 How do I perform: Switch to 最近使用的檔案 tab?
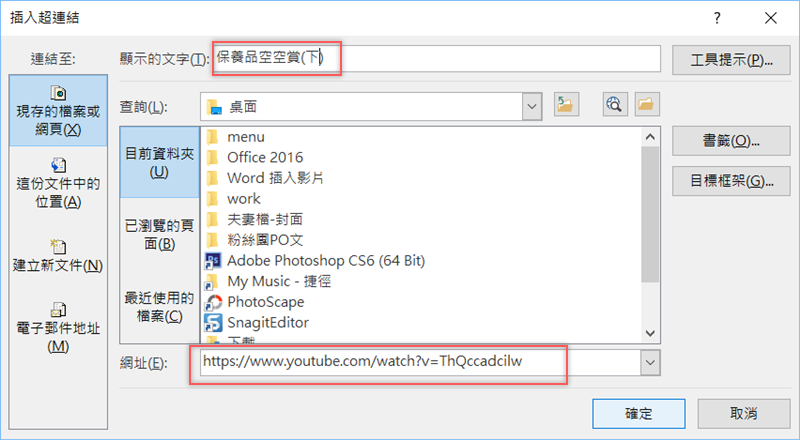pos(159,306)
